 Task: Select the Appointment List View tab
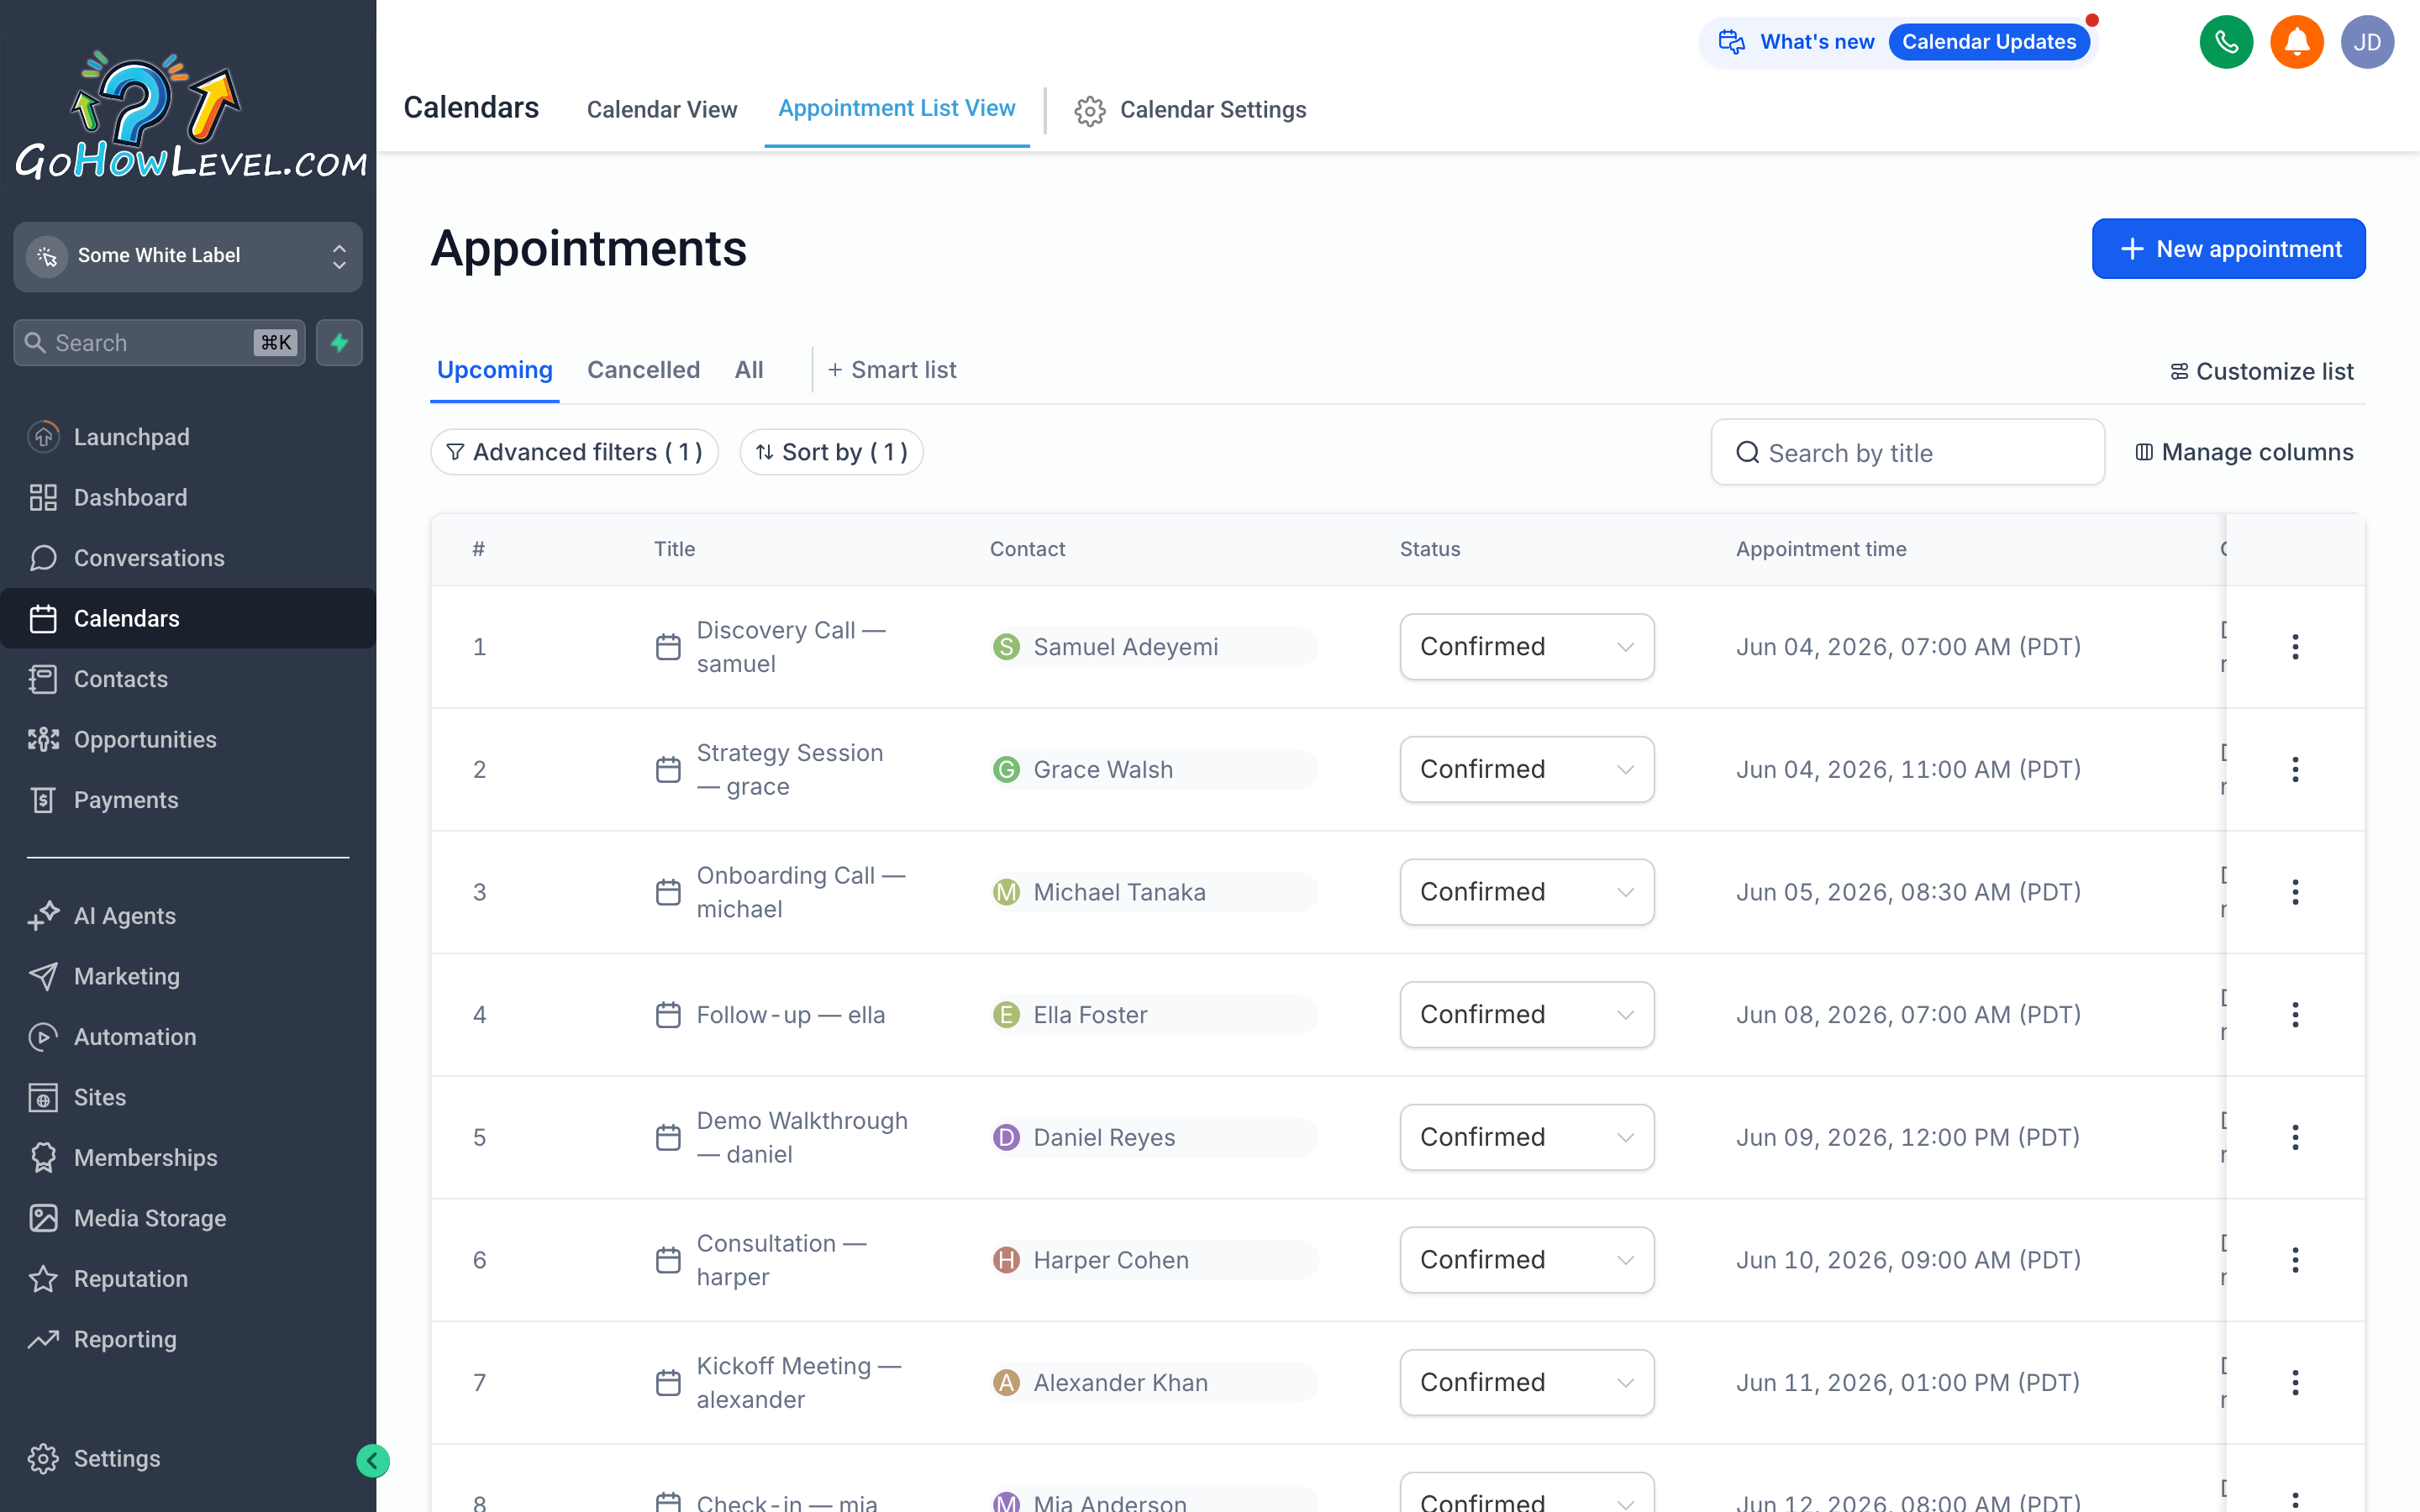click(x=897, y=108)
